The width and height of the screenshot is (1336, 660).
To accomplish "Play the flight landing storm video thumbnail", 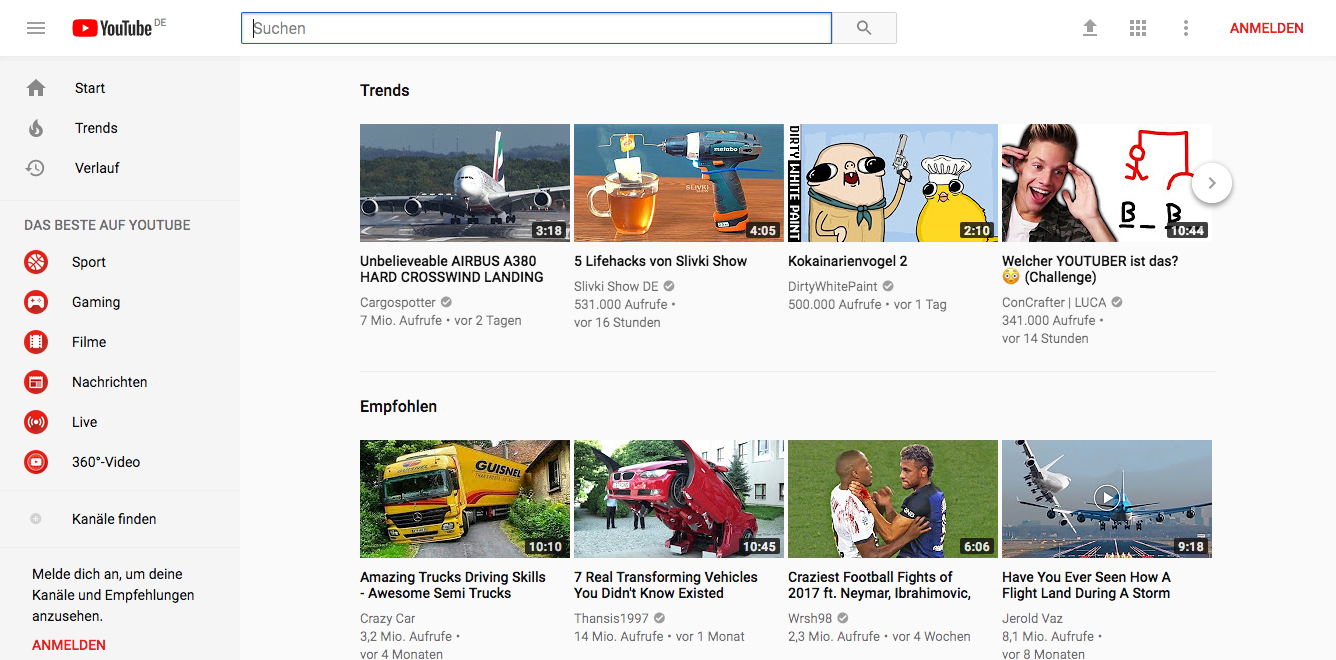I will point(1106,499).
